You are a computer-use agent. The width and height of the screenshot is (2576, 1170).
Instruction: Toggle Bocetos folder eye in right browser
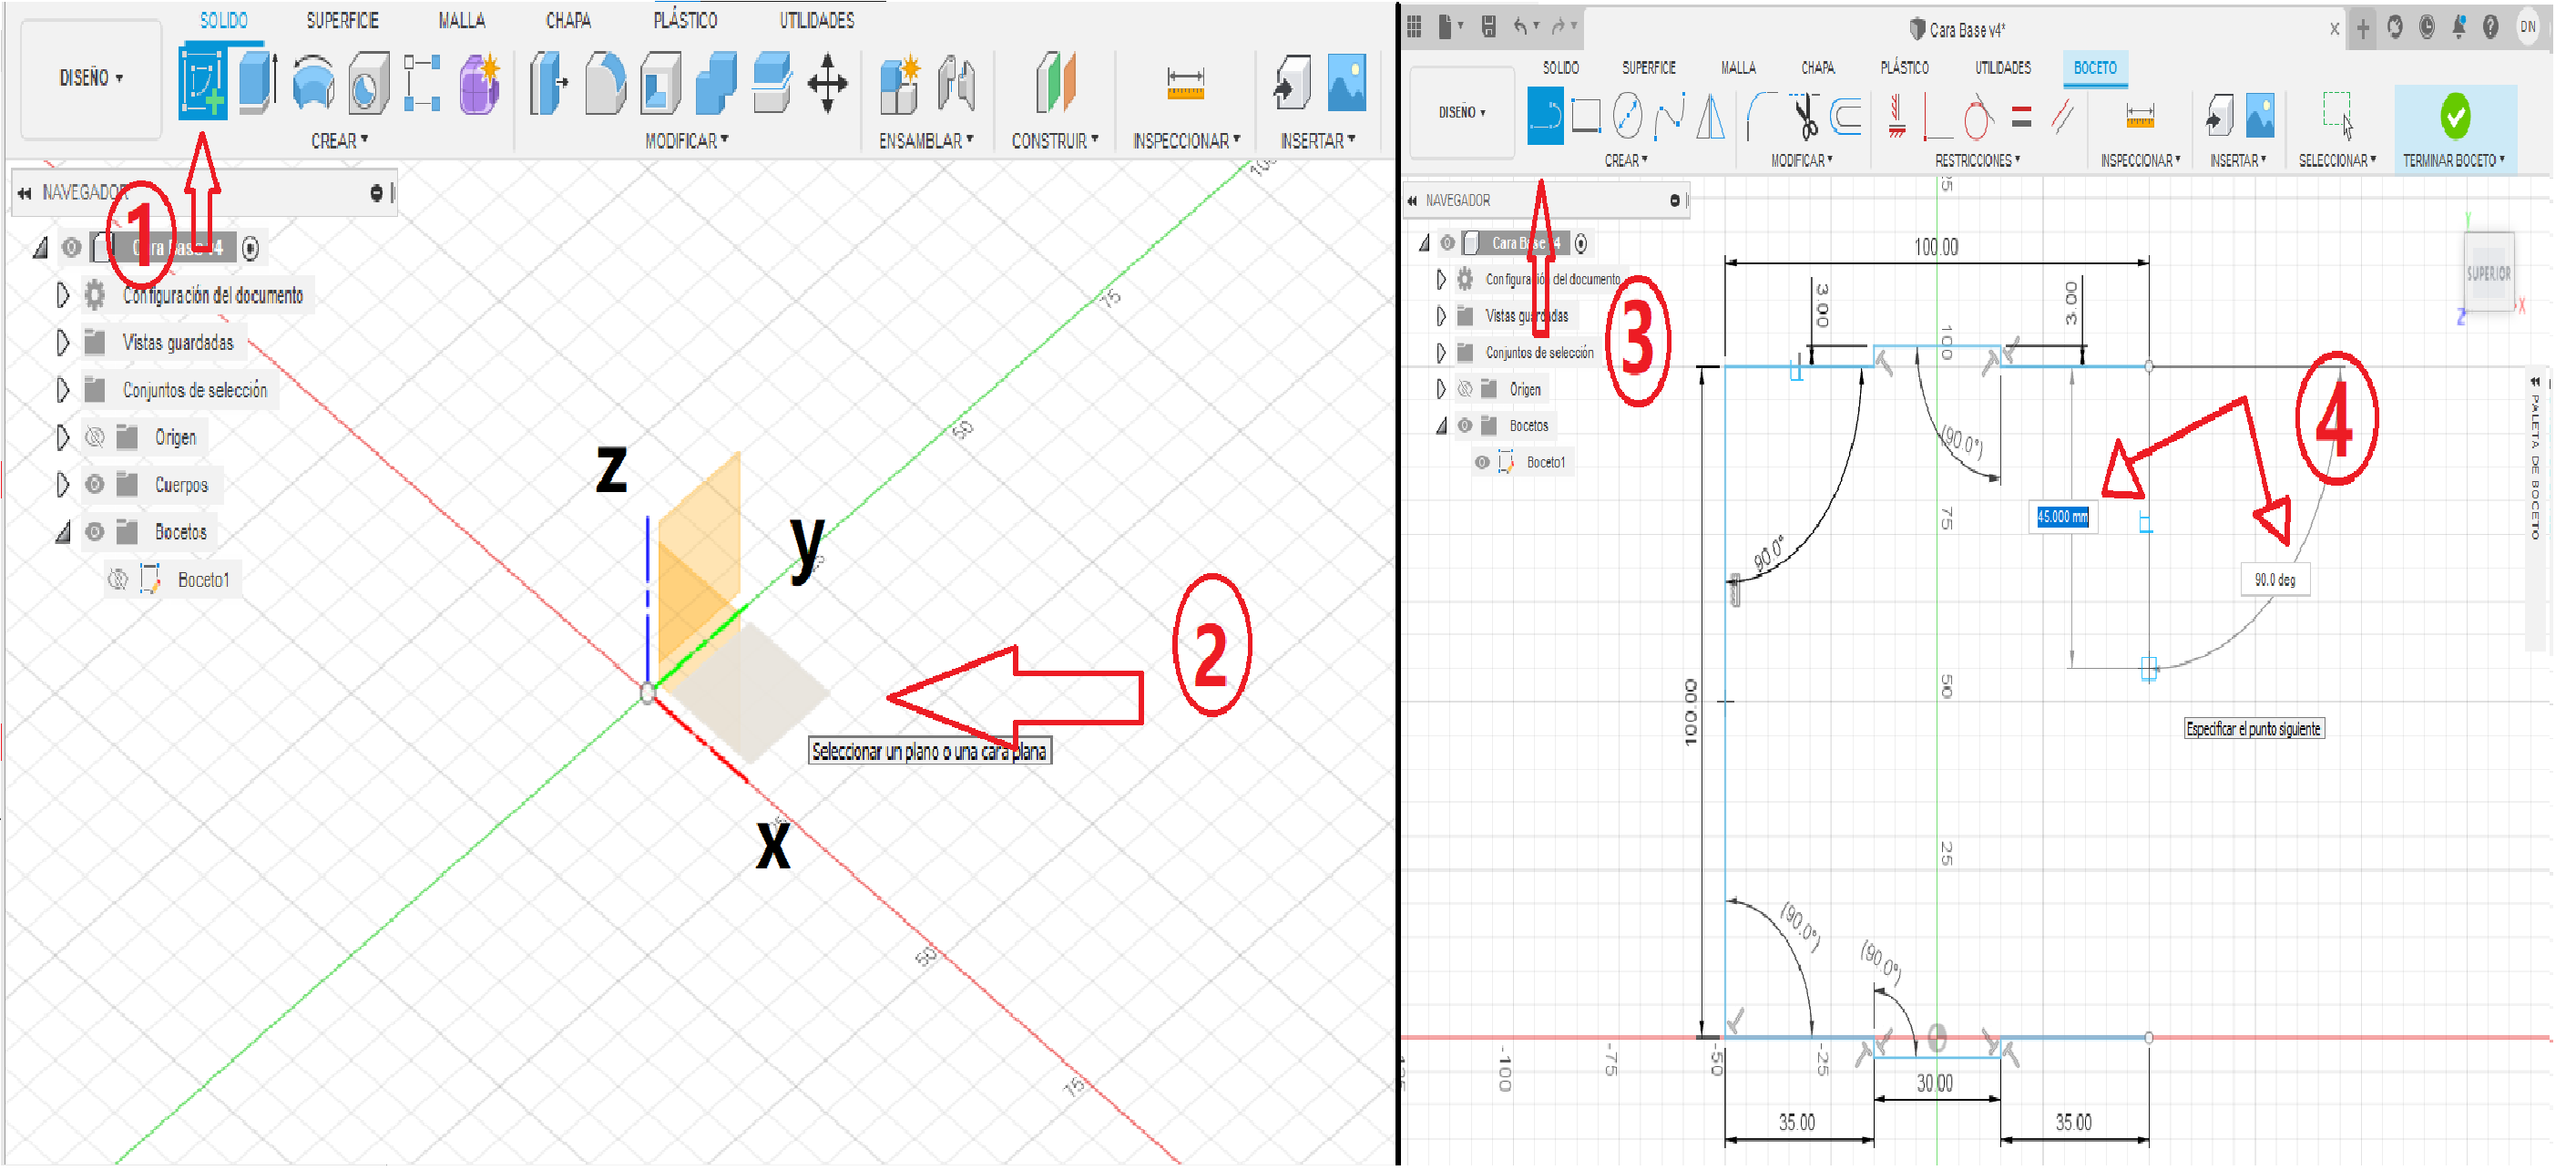coord(1466,426)
